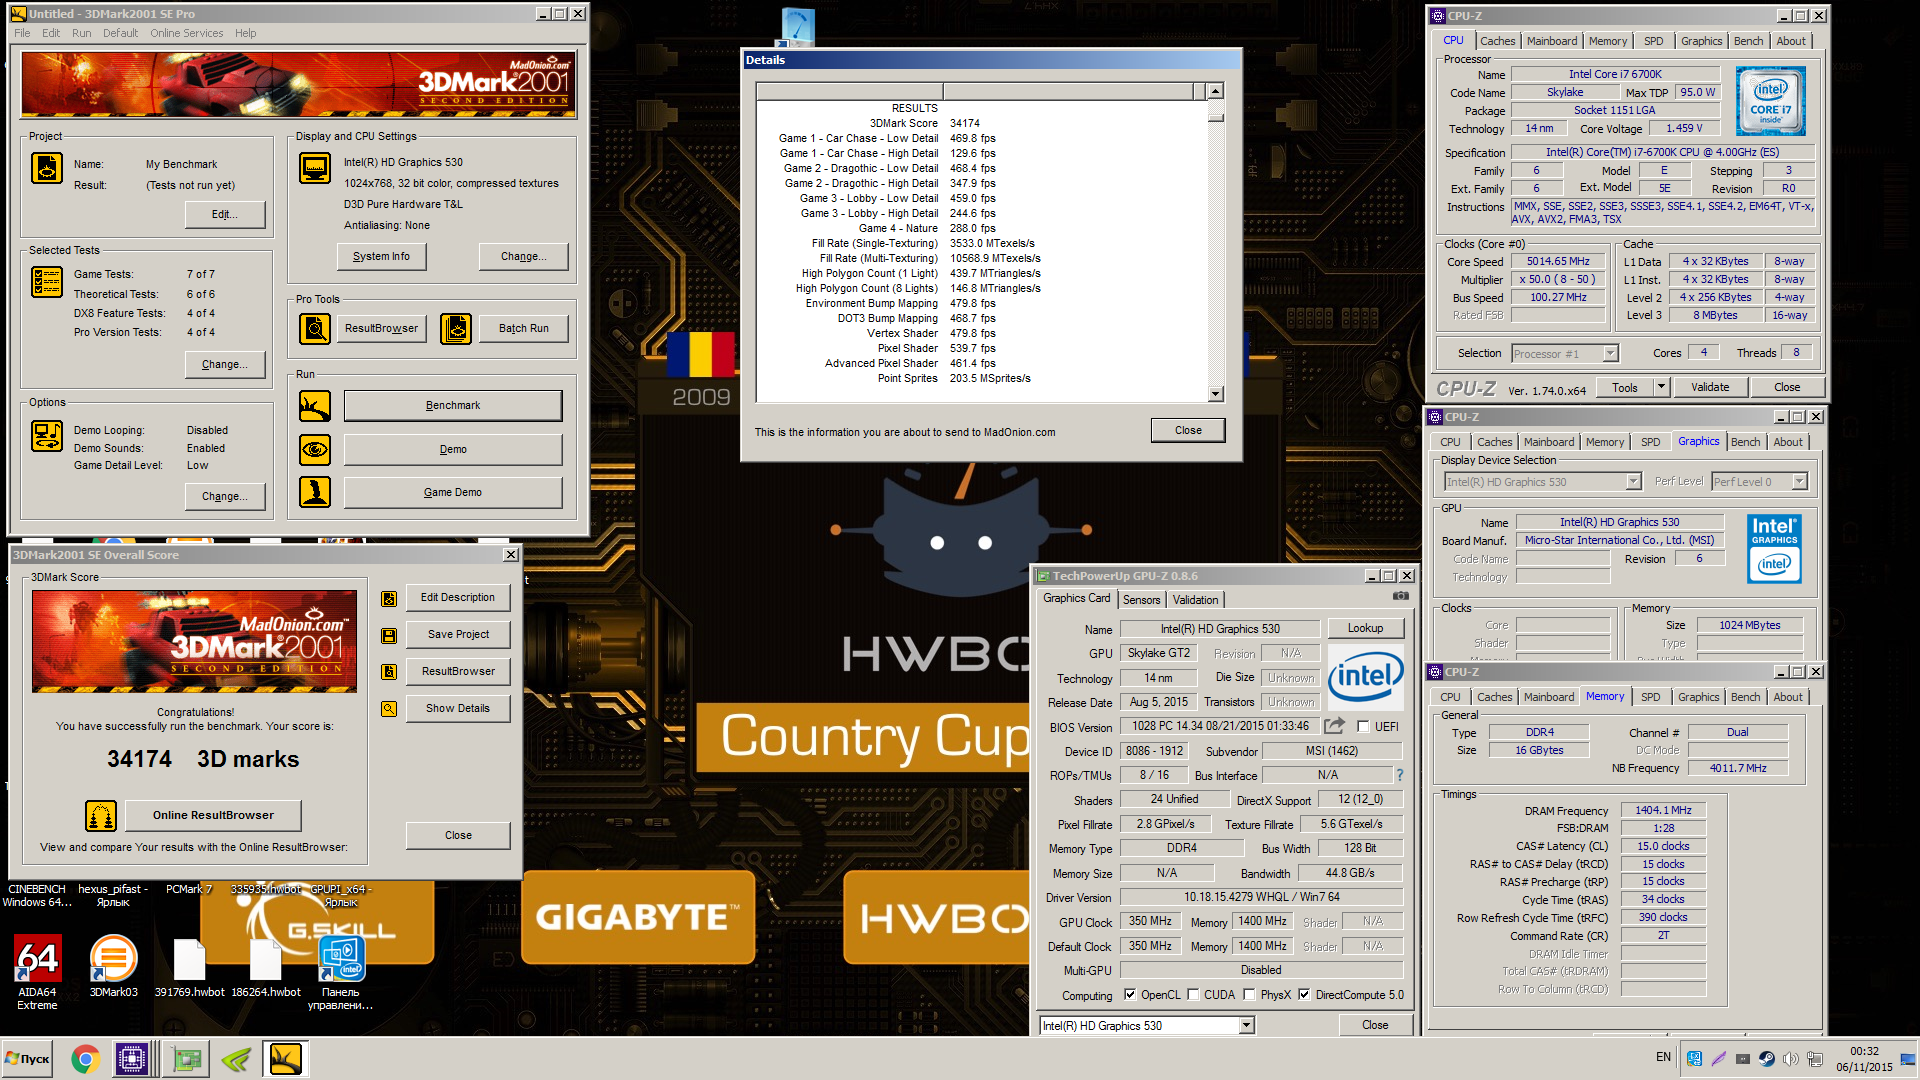
Task: Switch to the SPD tab in bottom CPU-Z
Action: click(x=1650, y=698)
